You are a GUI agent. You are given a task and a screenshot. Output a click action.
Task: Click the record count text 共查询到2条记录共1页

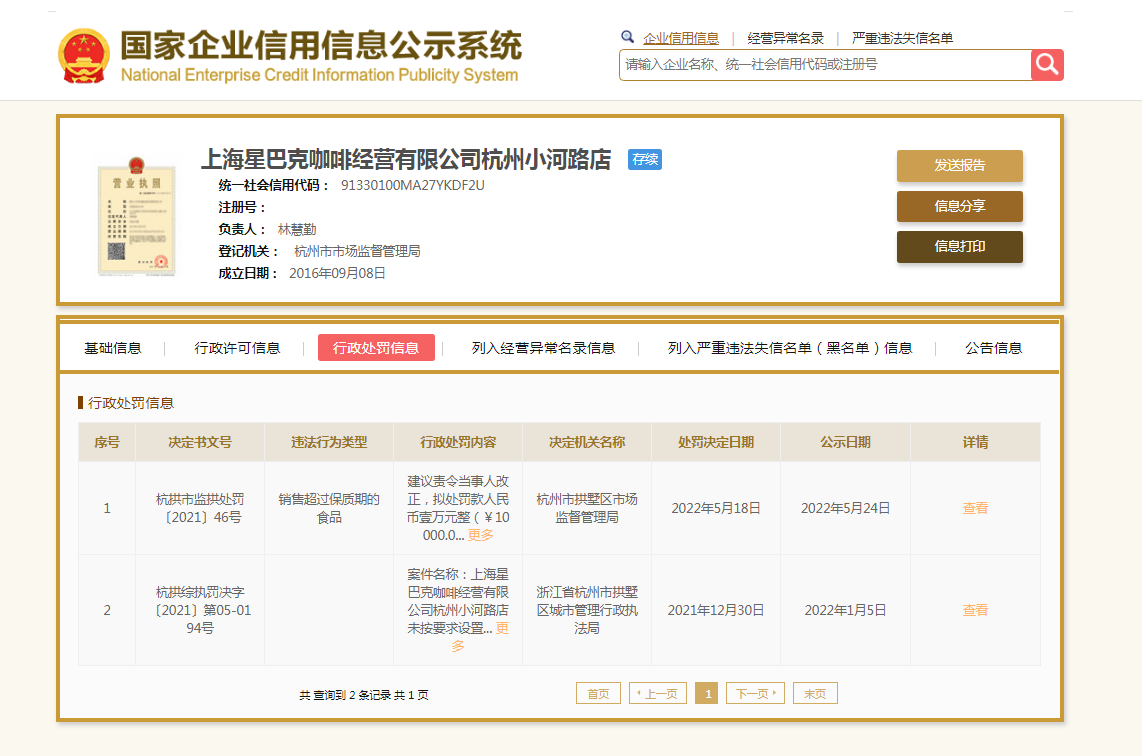tap(363, 695)
